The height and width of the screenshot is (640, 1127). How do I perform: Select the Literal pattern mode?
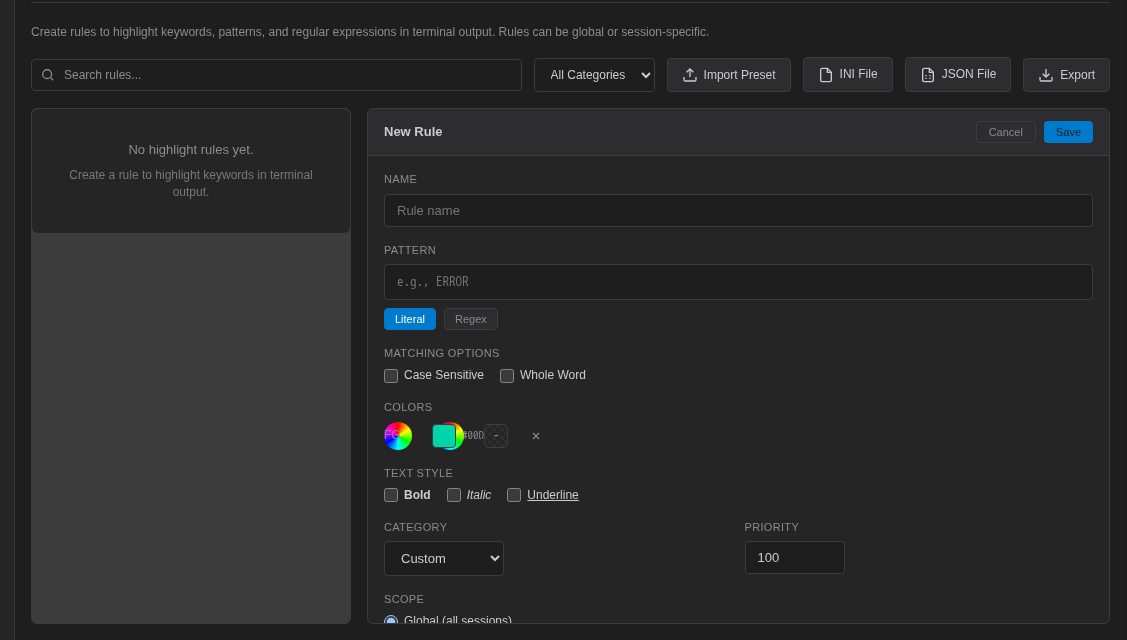pos(410,319)
